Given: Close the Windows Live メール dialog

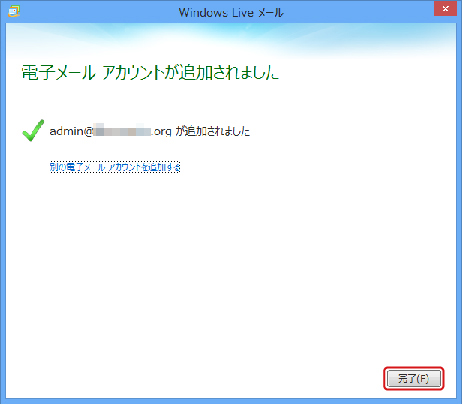Looking at the screenshot, I should click(445, 9).
